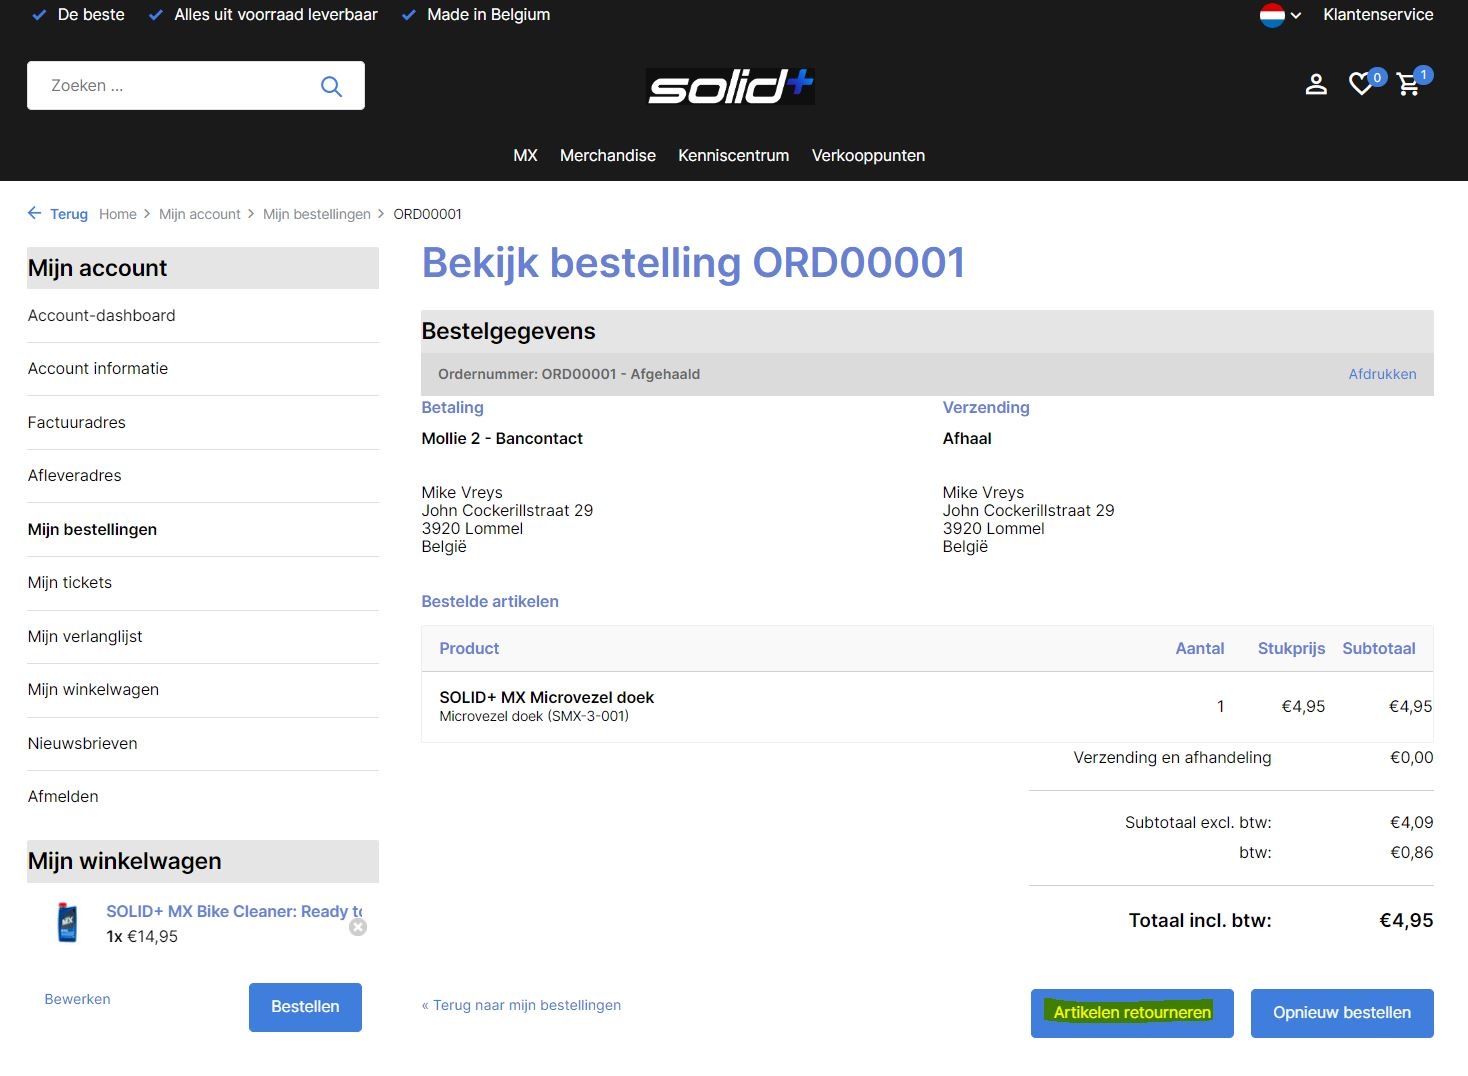The height and width of the screenshot is (1076, 1468).
Task: Click the Home breadcrumb
Action: click(x=118, y=214)
